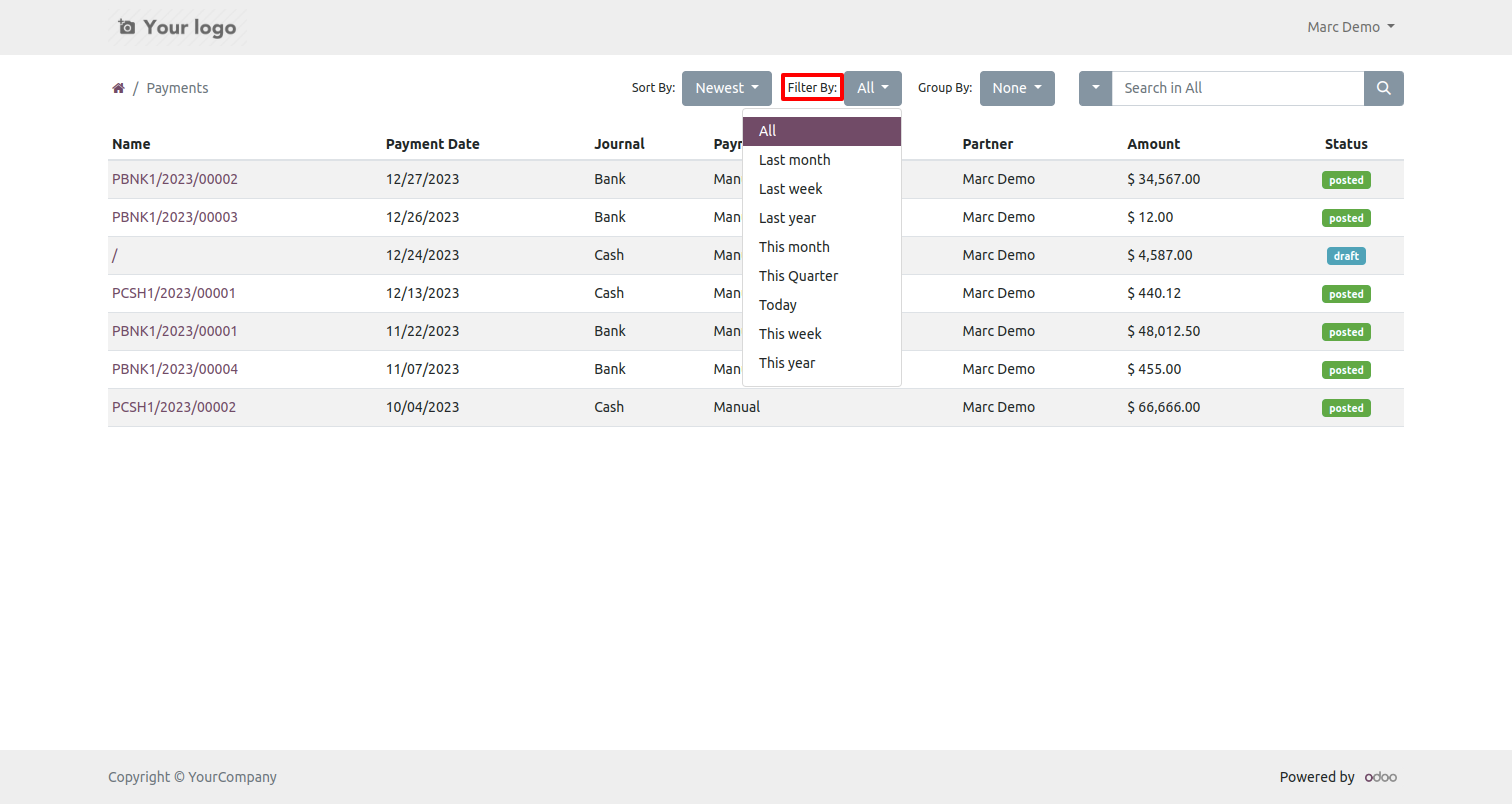Select This Quarter filter

pyautogui.click(x=822, y=276)
